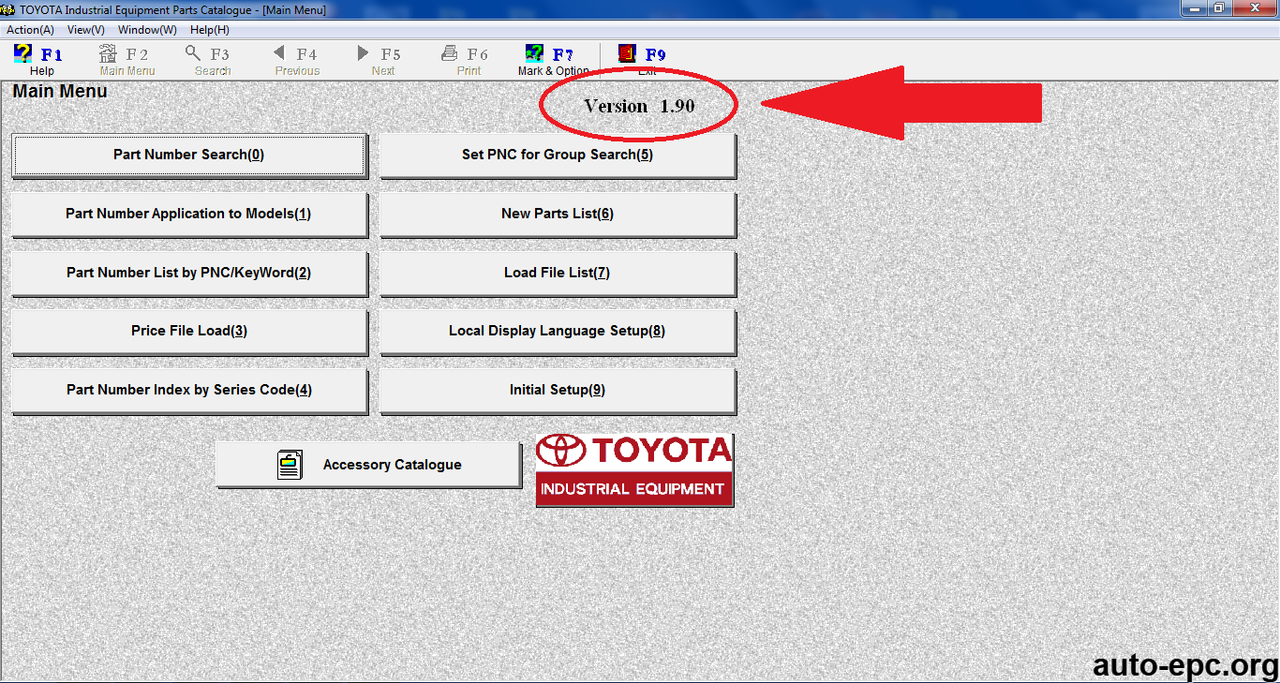The width and height of the screenshot is (1280, 683).
Task: Open Initial Setup(9)
Action: pos(557,390)
